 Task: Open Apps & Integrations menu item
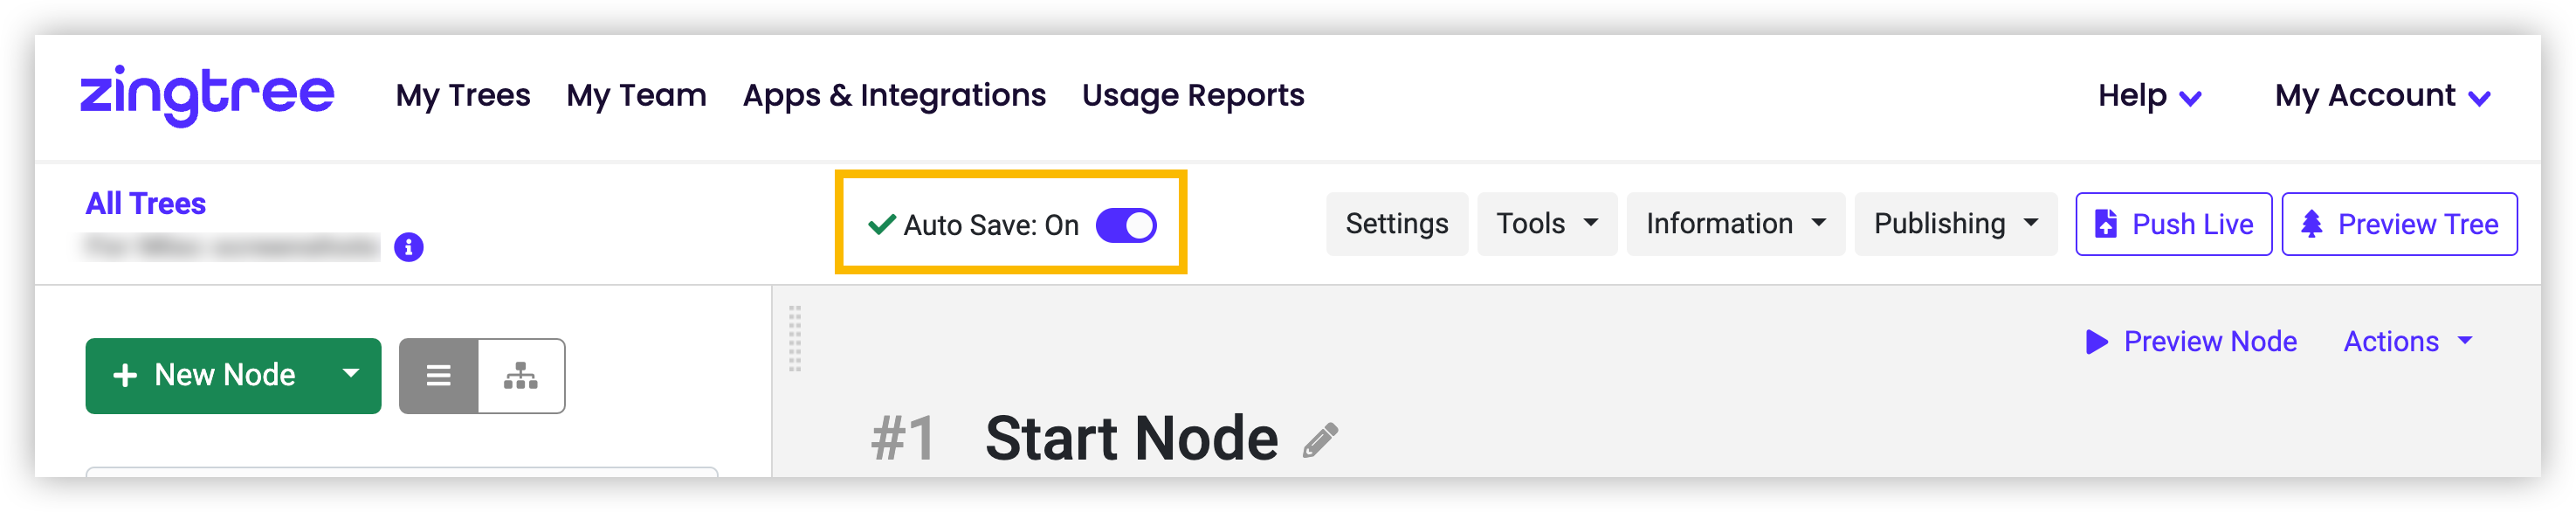(894, 96)
